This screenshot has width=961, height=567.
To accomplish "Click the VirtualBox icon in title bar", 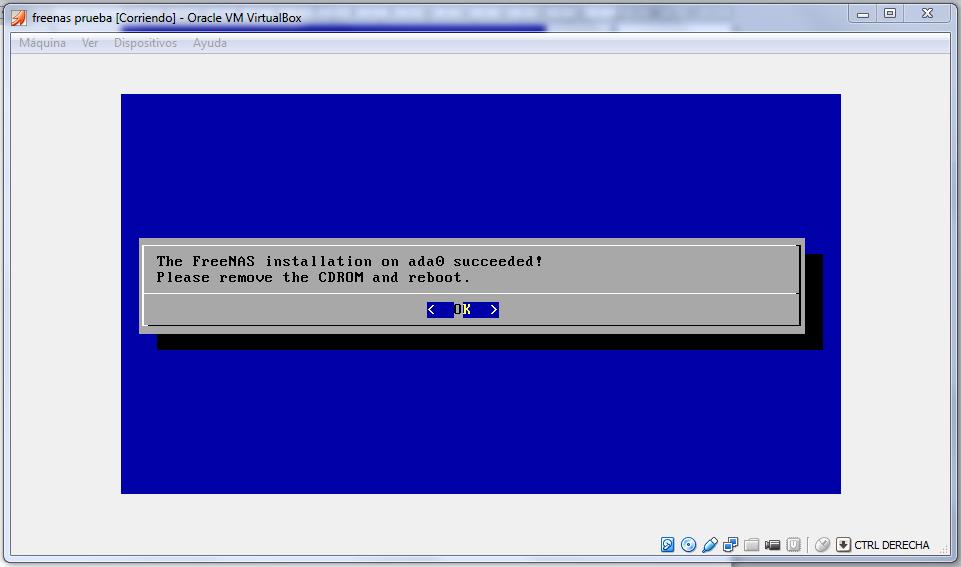I will point(18,17).
